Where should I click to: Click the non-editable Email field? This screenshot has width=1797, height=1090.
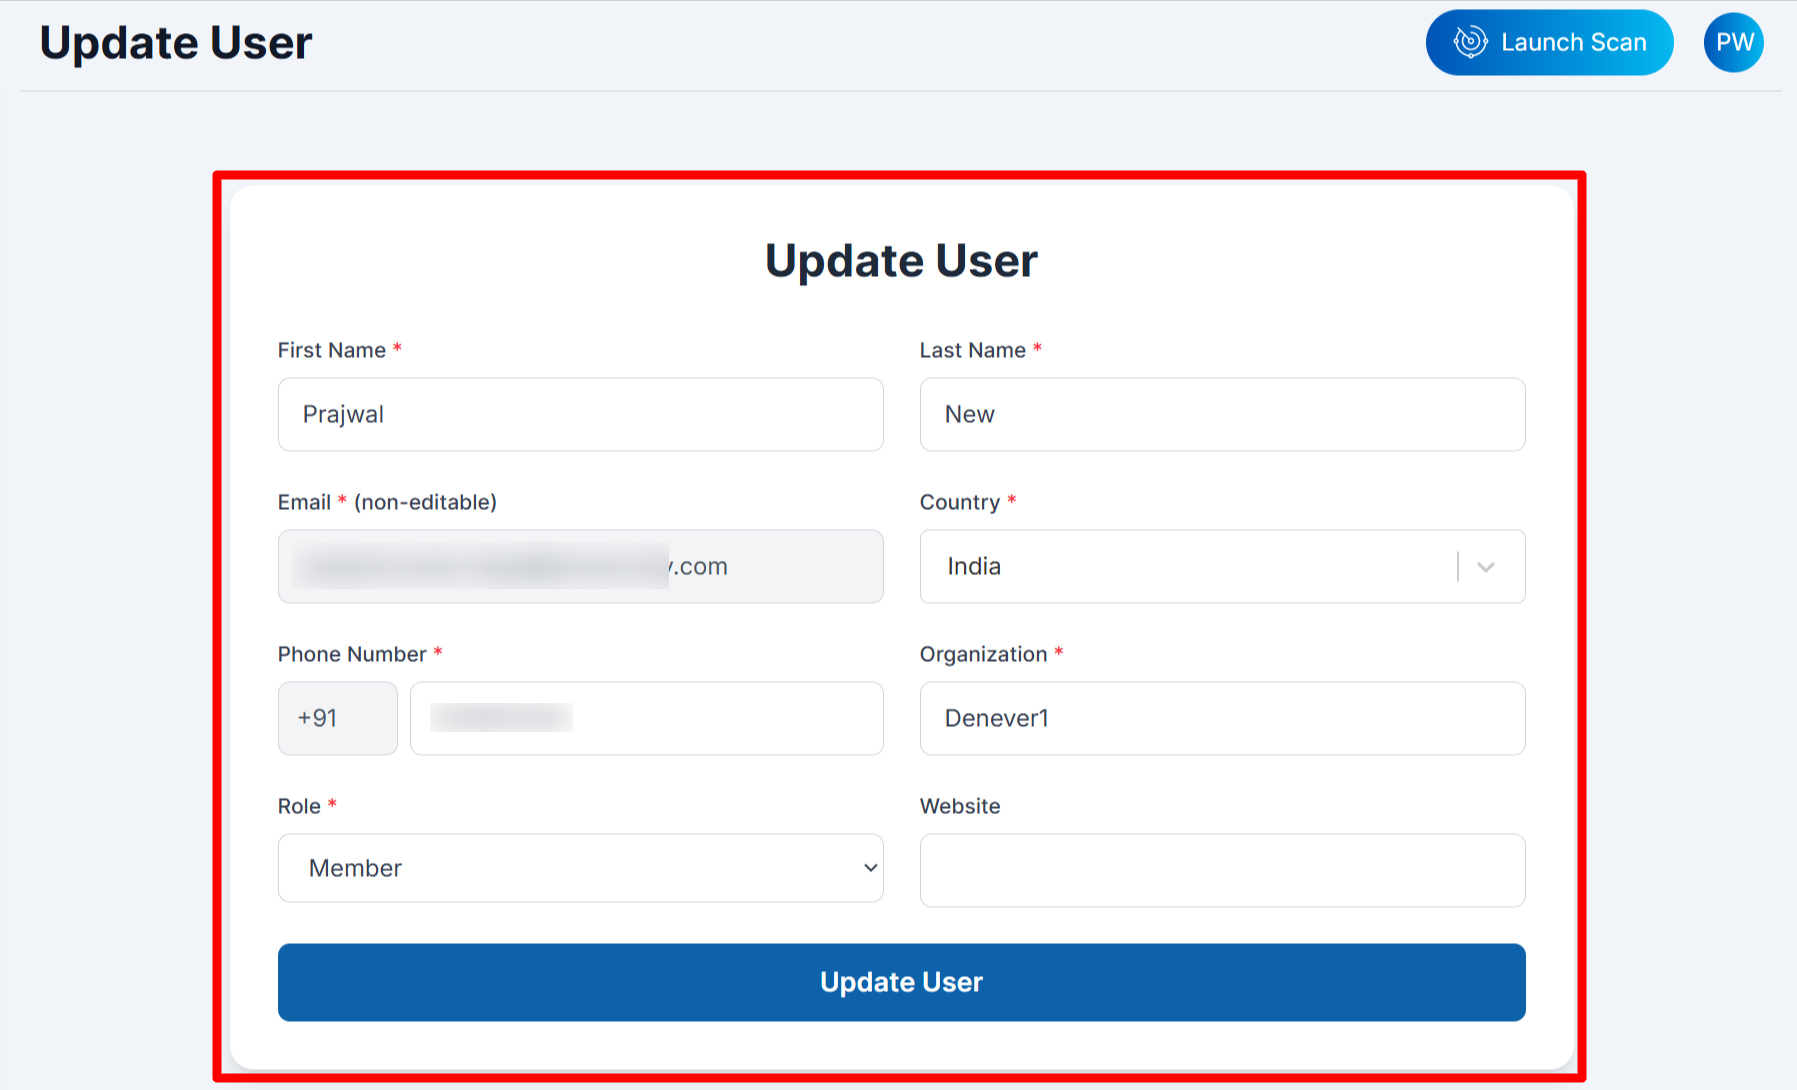point(580,566)
